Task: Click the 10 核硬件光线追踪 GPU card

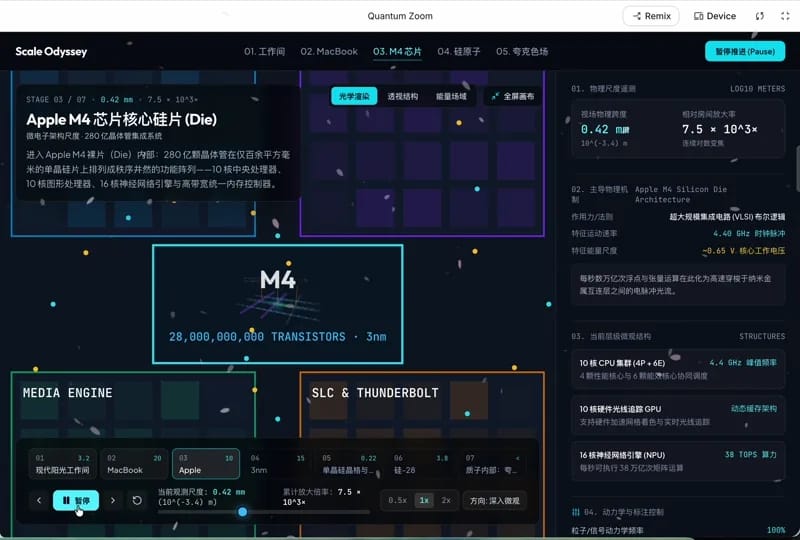Action: pyautogui.click(x=678, y=415)
